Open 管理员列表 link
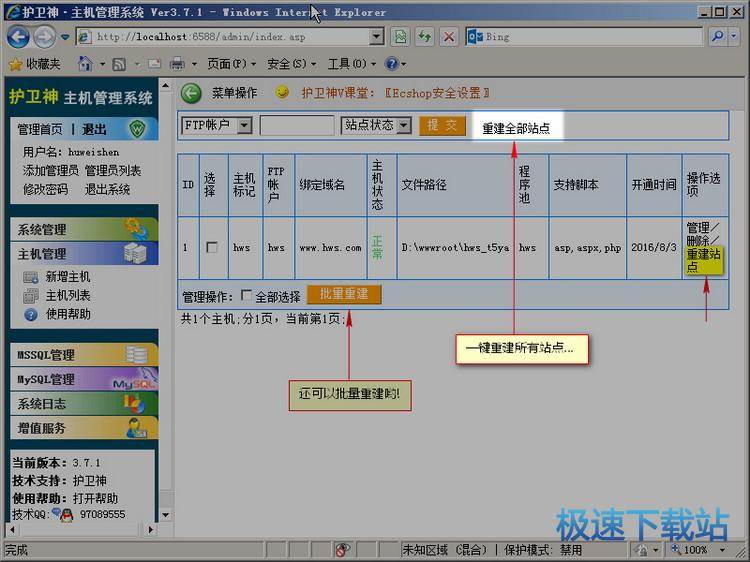Image resolution: width=750 pixels, height=562 pixels. coord(113,170)
